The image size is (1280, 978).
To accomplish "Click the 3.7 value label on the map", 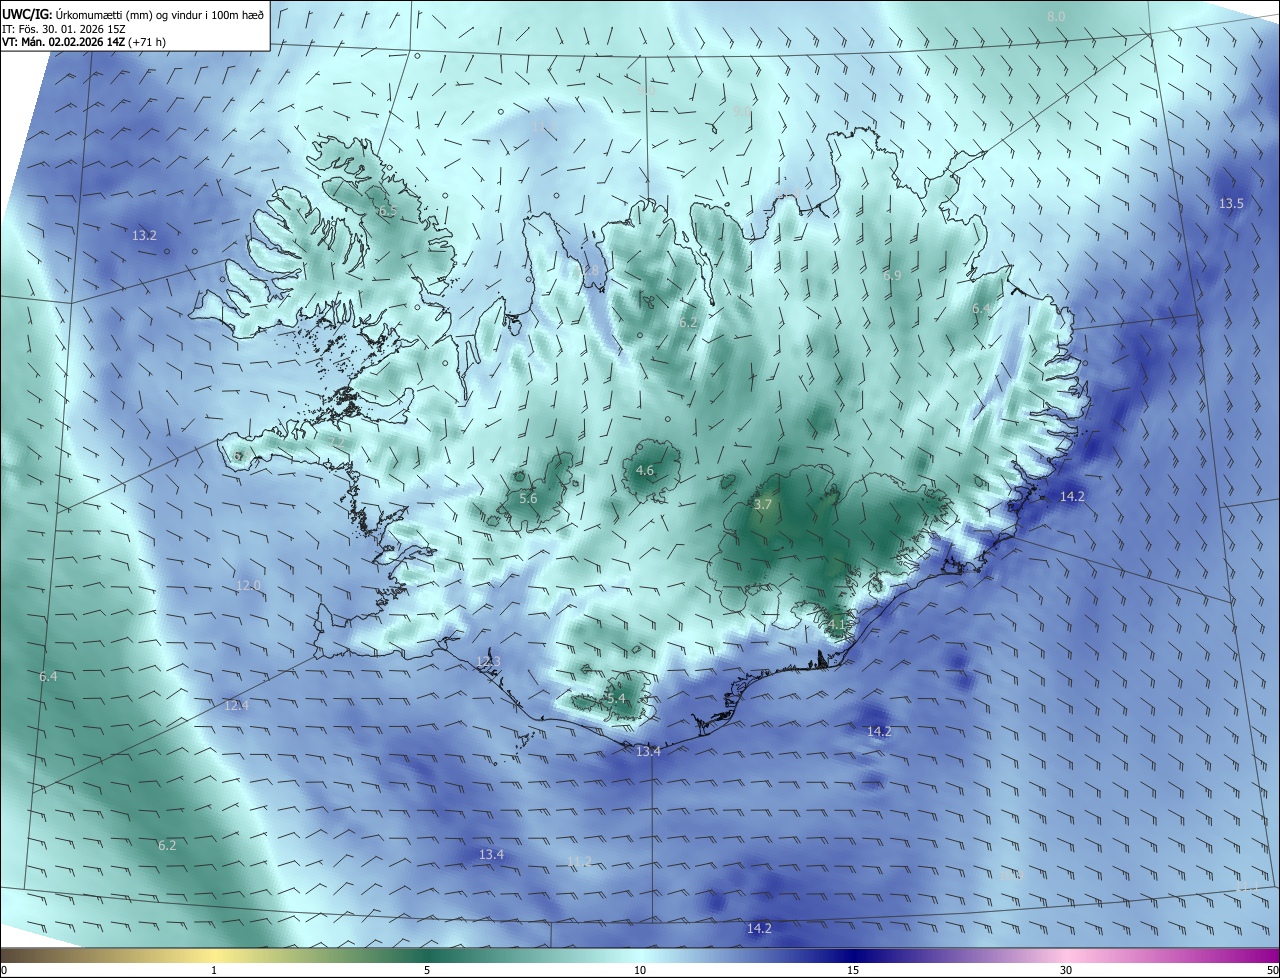I will 763,505.
